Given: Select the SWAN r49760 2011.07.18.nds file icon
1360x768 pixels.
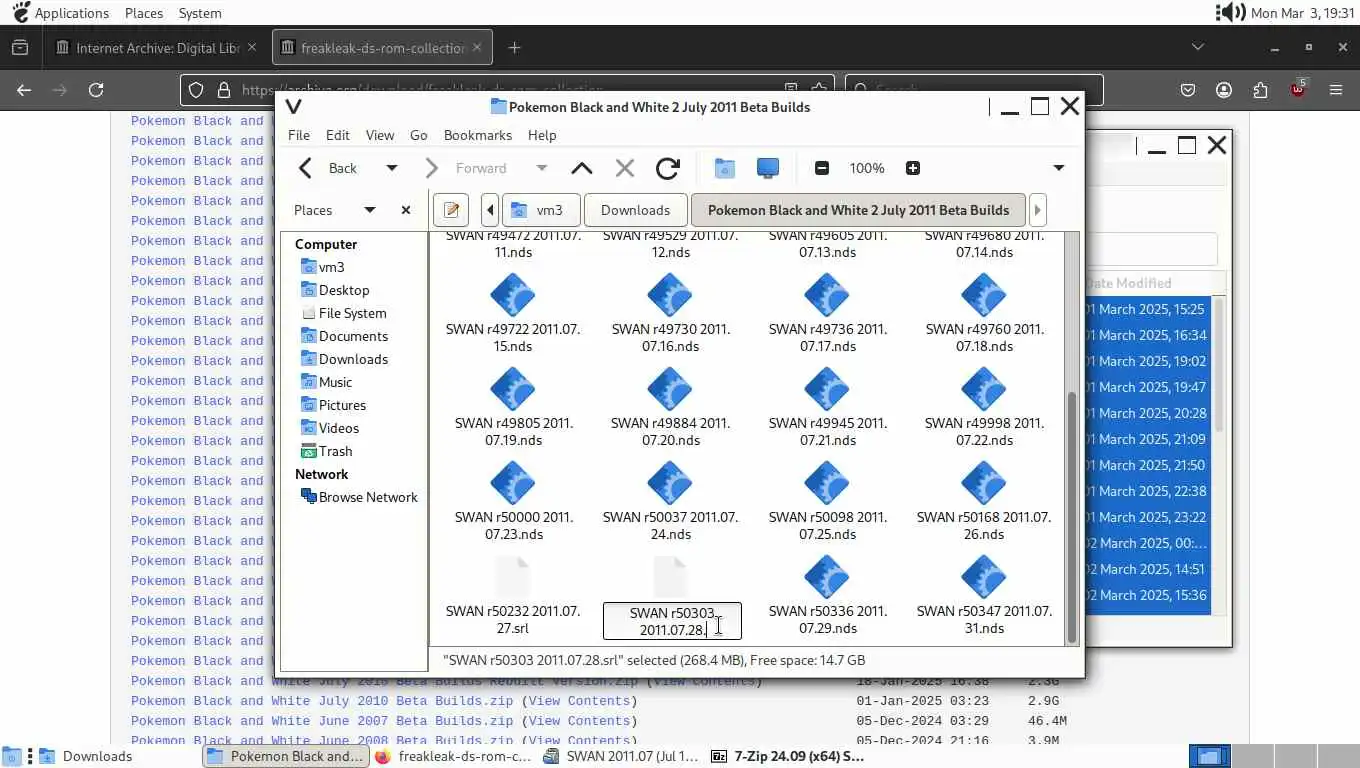Looking at the screenshot, I should [984, 296].
